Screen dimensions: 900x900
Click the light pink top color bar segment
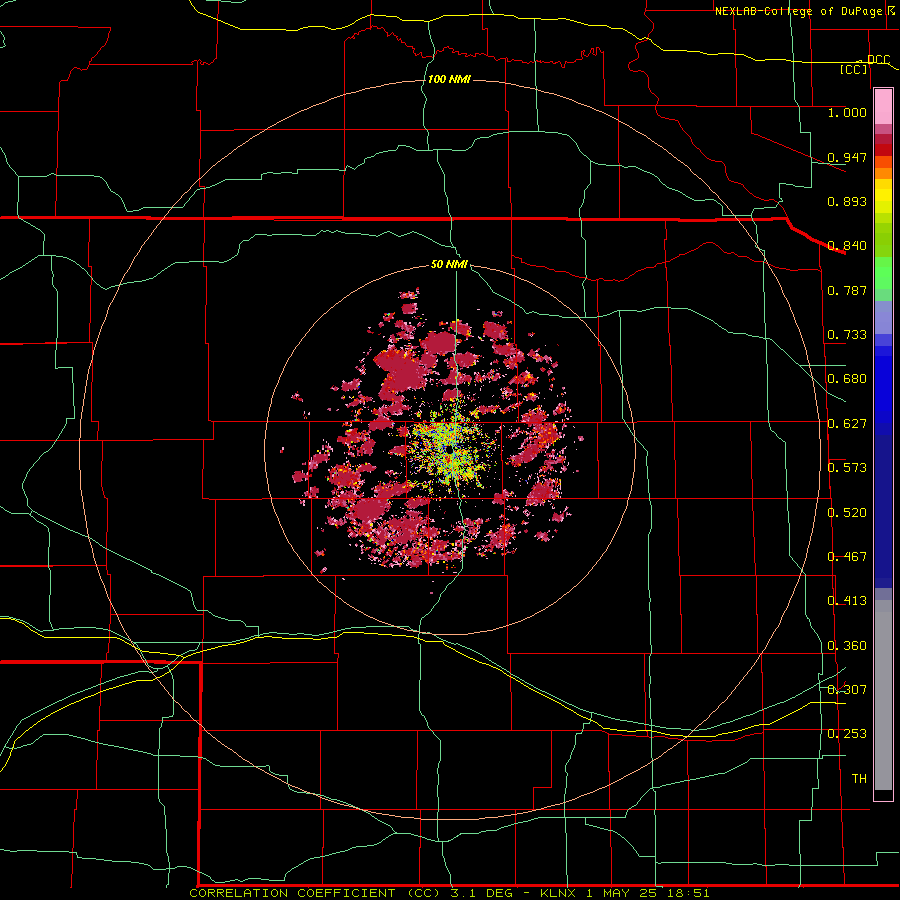[883, 107]
